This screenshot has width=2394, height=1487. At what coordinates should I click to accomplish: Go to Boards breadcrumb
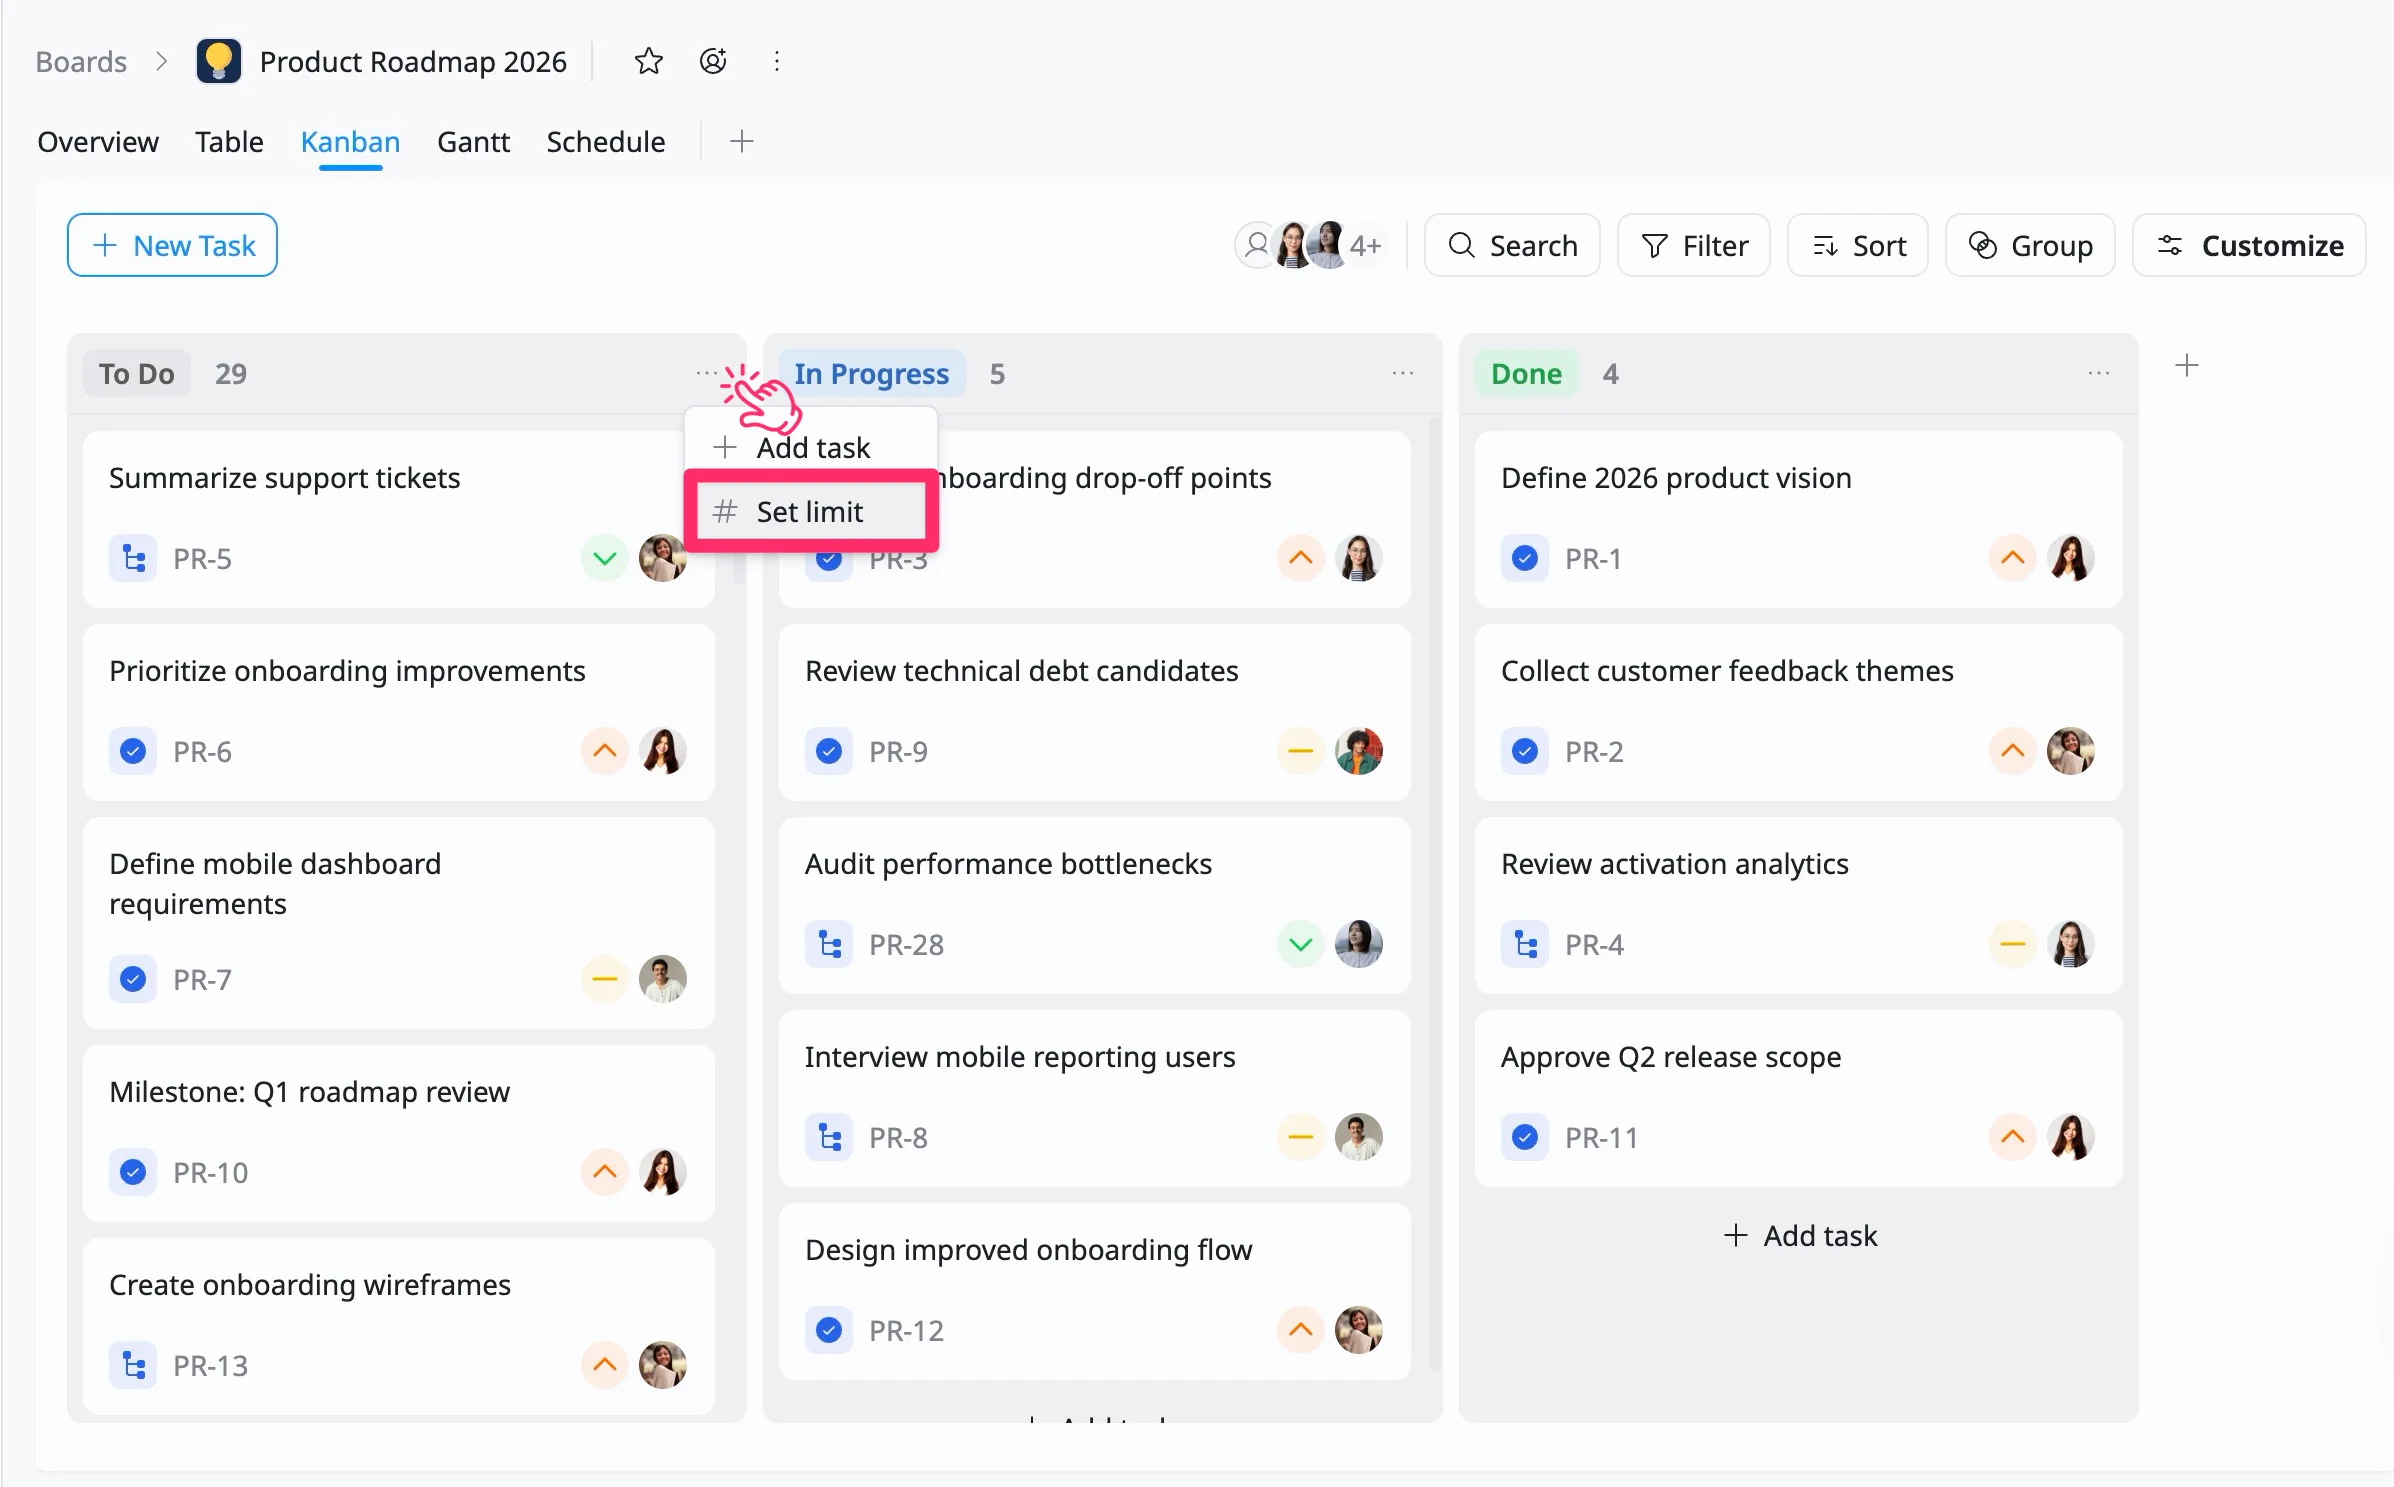pos(81,61)
